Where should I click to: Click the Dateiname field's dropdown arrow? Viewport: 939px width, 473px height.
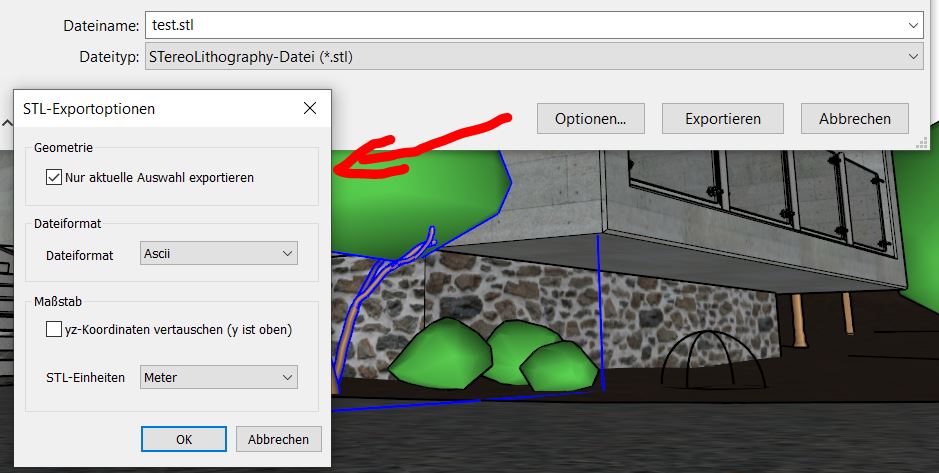[913, 23]
